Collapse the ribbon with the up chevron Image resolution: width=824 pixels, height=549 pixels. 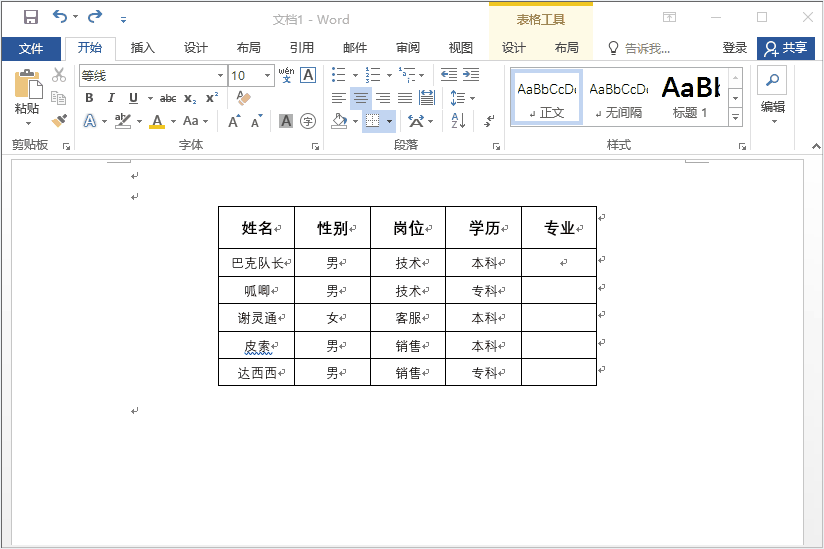(816, 147)
